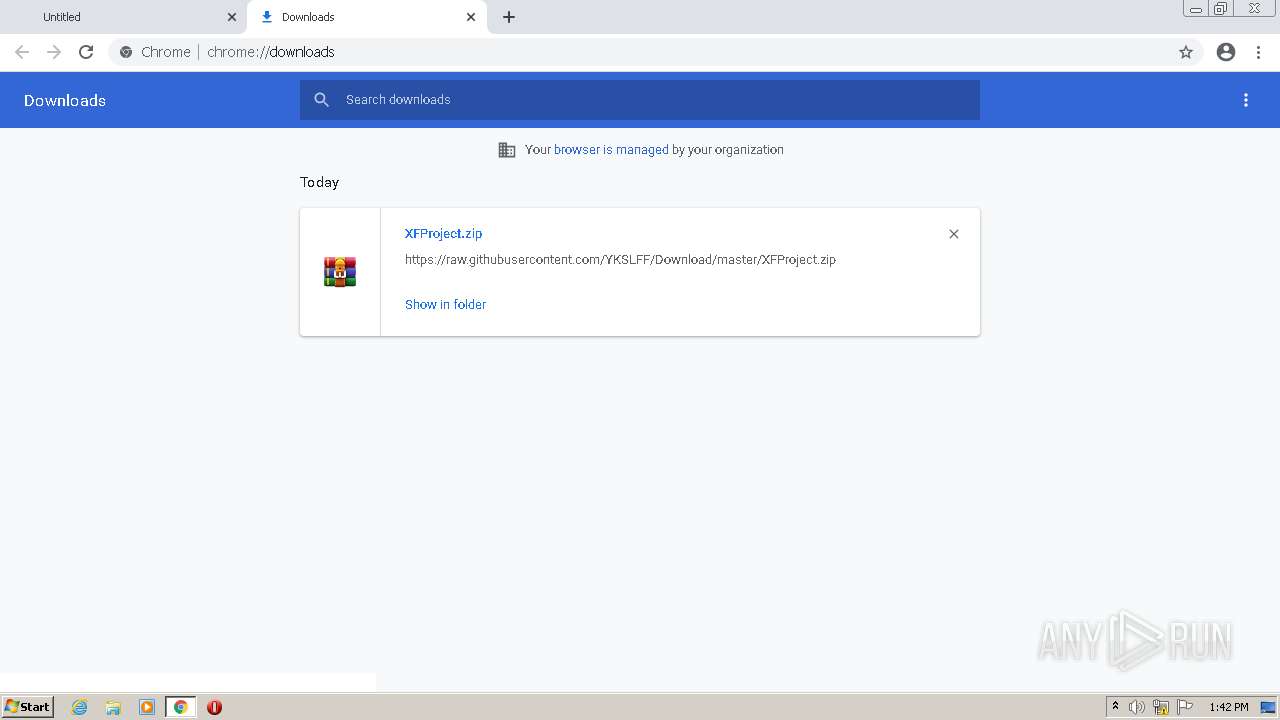This screenshot has height=720, width=1280.
Task: Click the Chrome taskbar button
Action: point(181,707)
